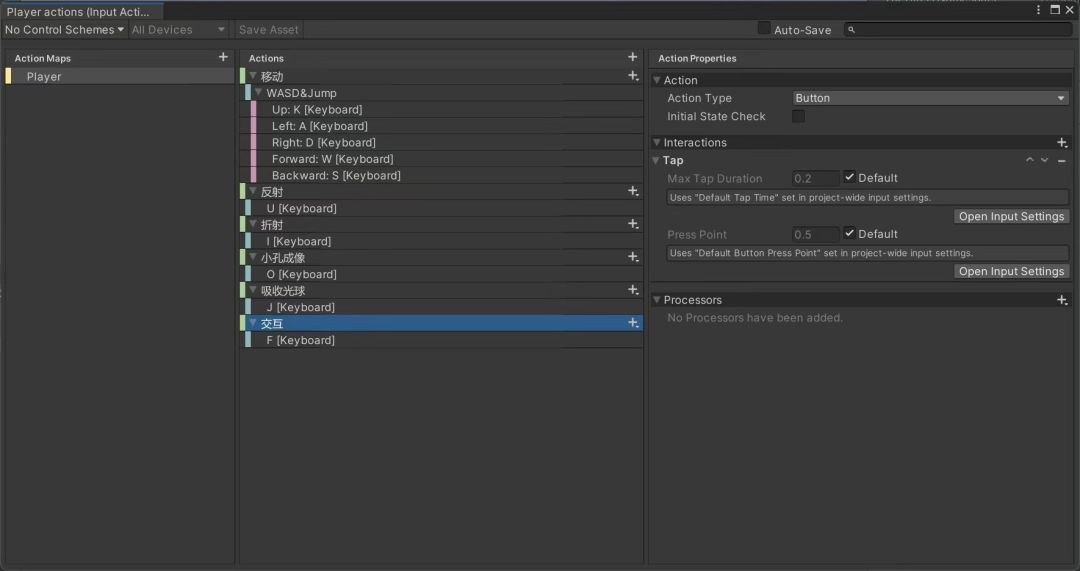Screen dimensions: 1080x571
Task: Add a new interaction with plus icon
Action: pyautogui.click(x=1062, y=143)
